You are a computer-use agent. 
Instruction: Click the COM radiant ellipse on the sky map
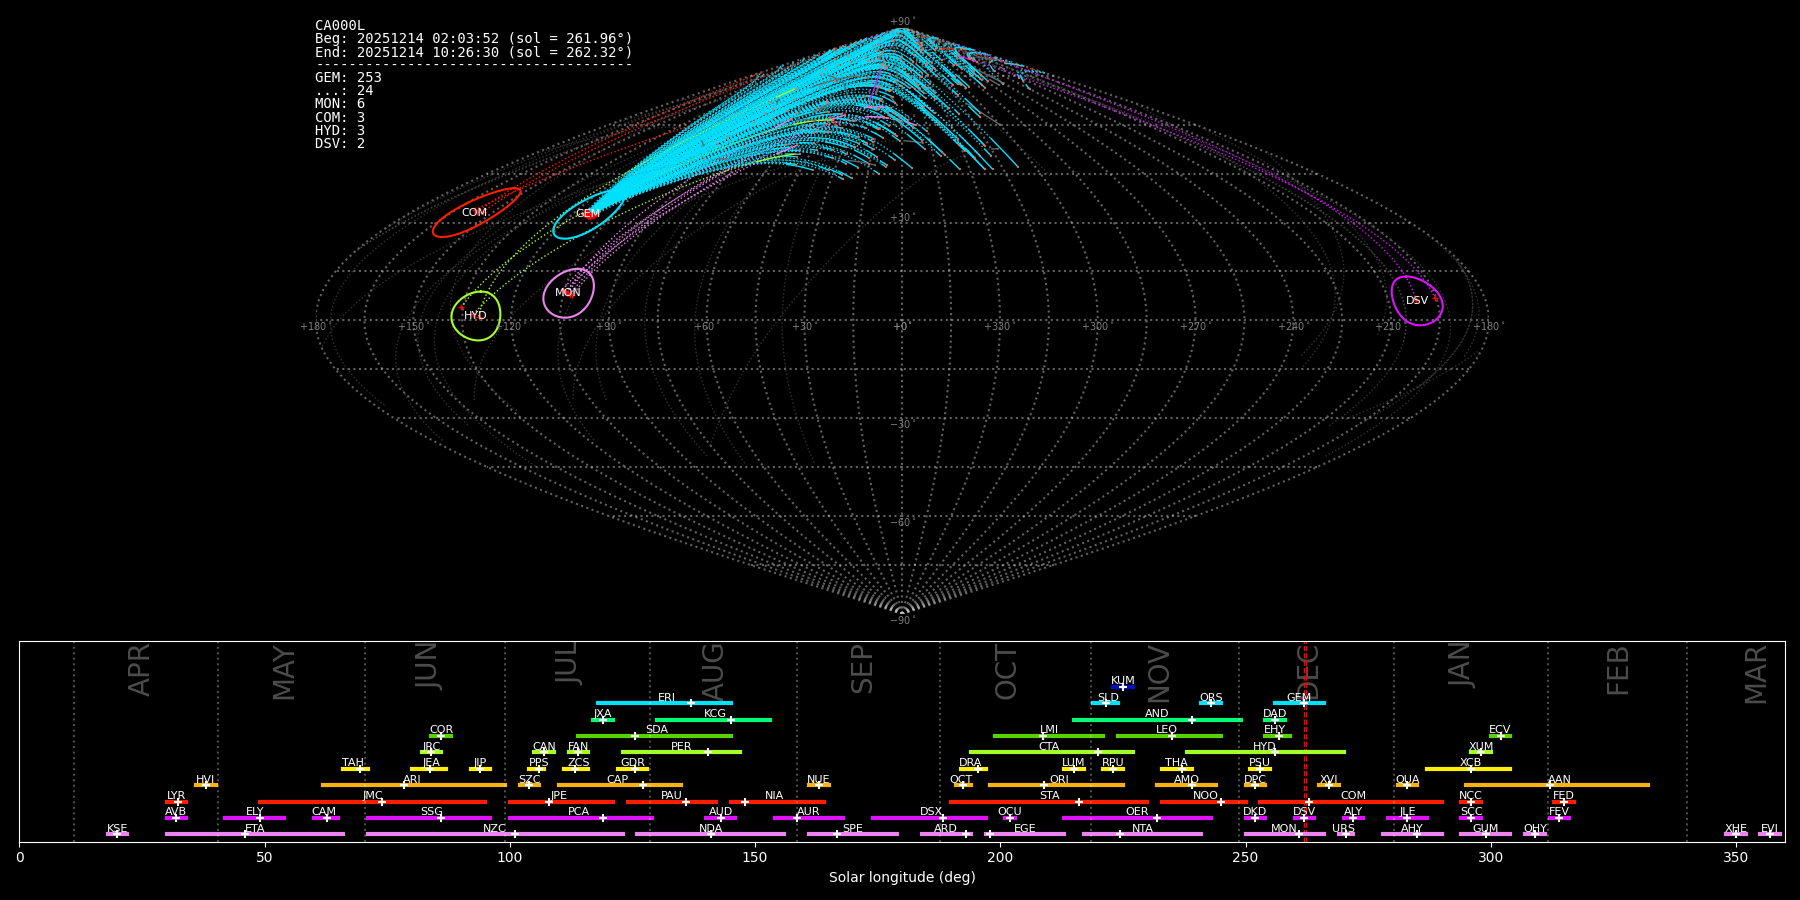click(x=476, y=212)
